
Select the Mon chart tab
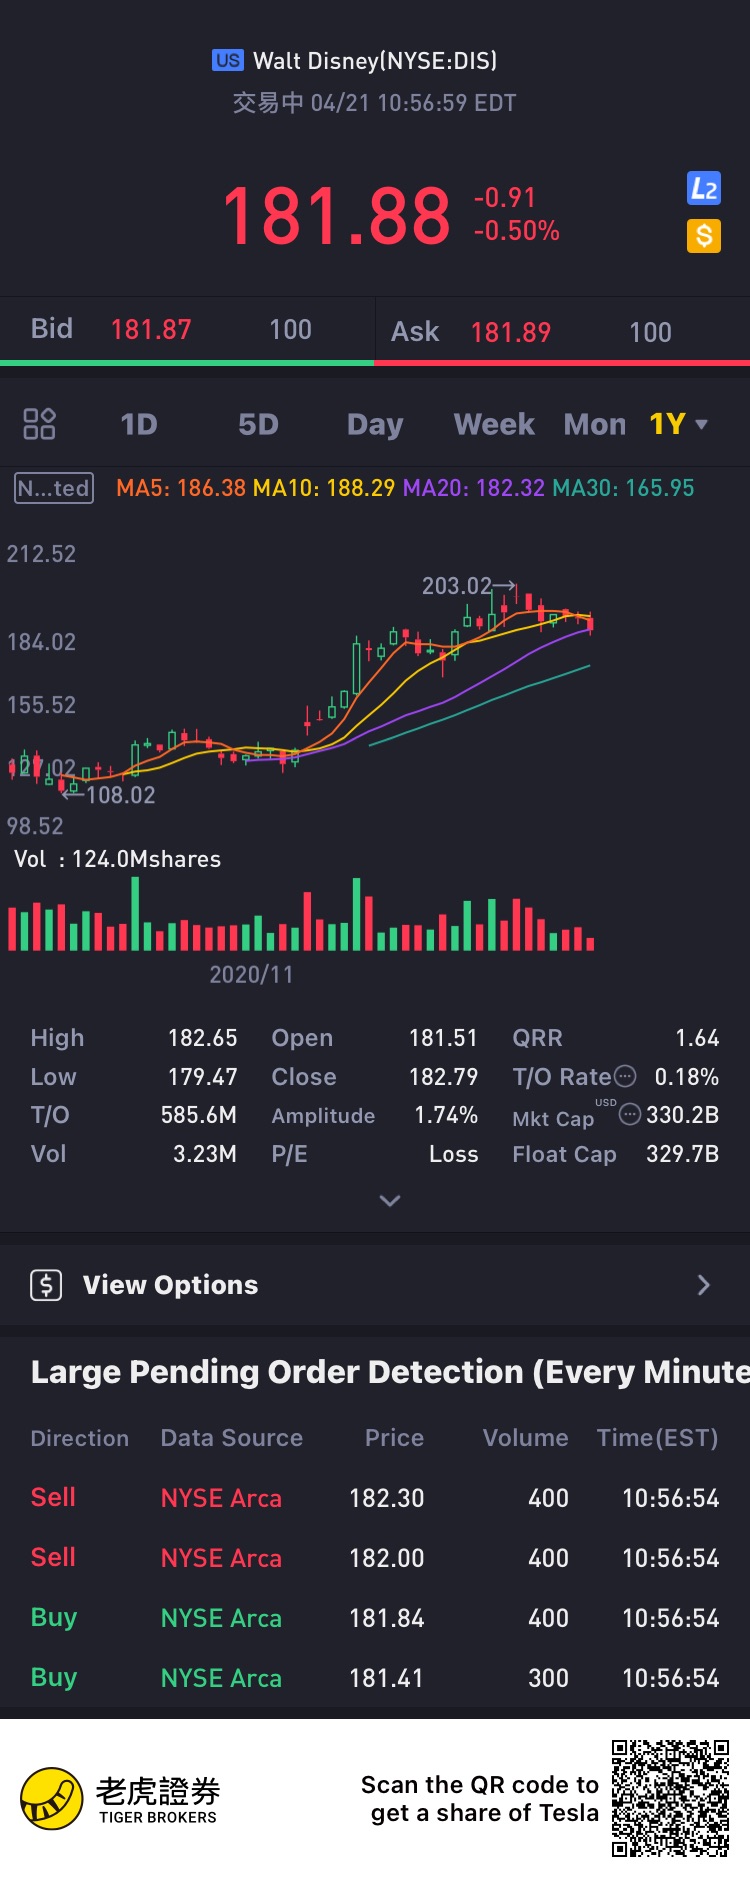tap(594, 424)
